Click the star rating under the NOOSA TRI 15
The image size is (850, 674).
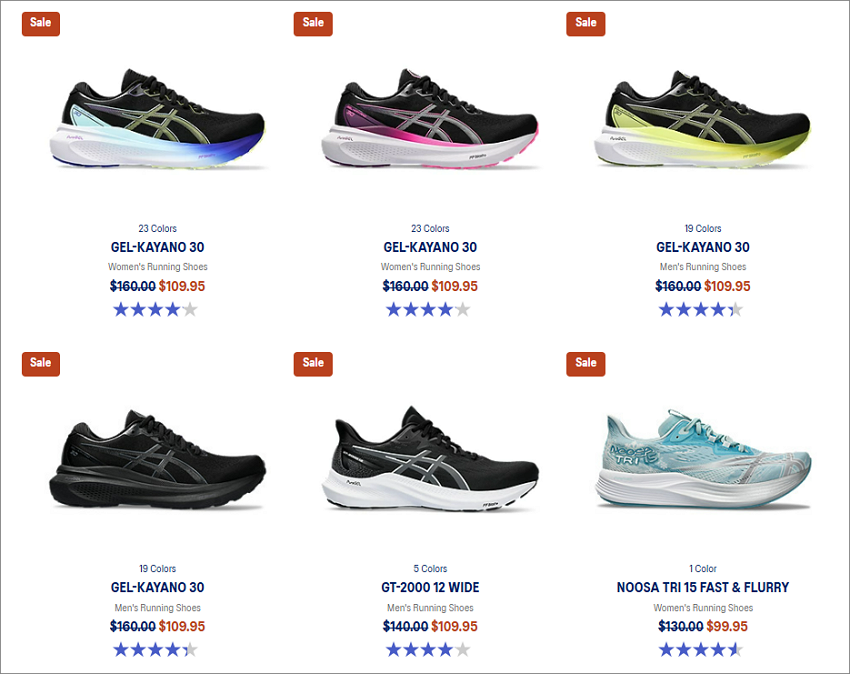[700, 649]
